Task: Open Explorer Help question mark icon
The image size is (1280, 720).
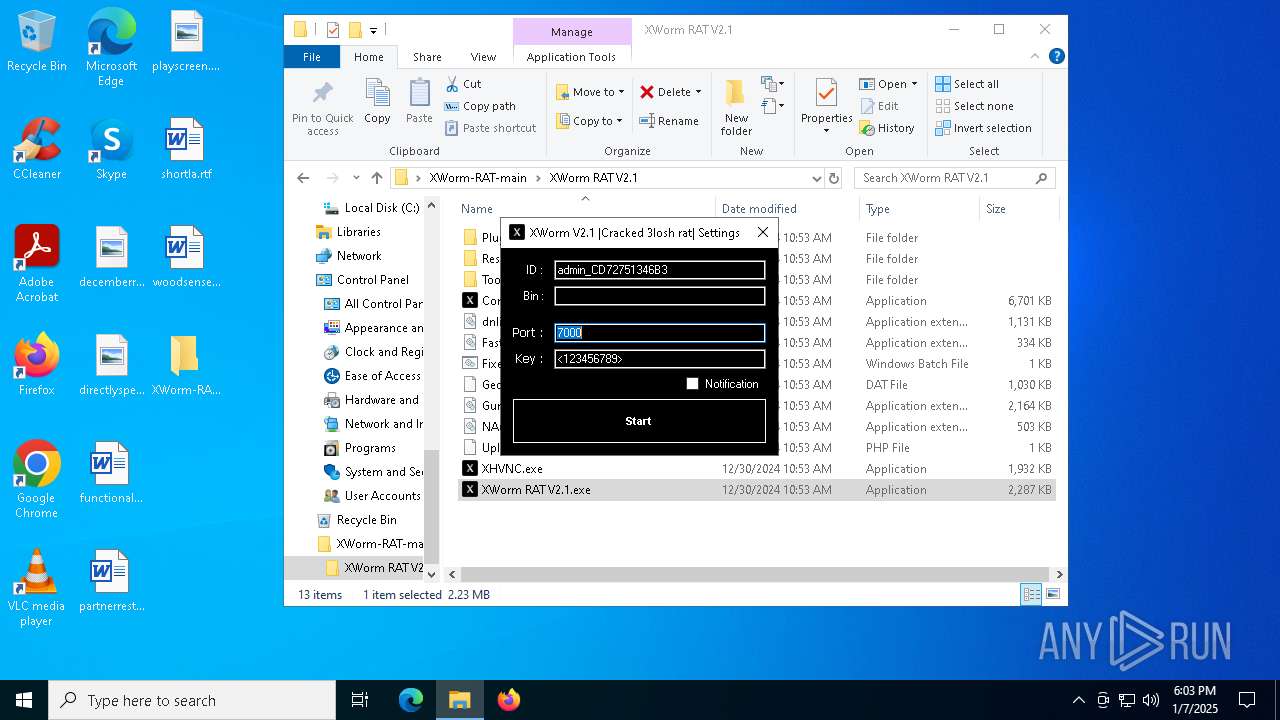Action: coord(1056,57)
